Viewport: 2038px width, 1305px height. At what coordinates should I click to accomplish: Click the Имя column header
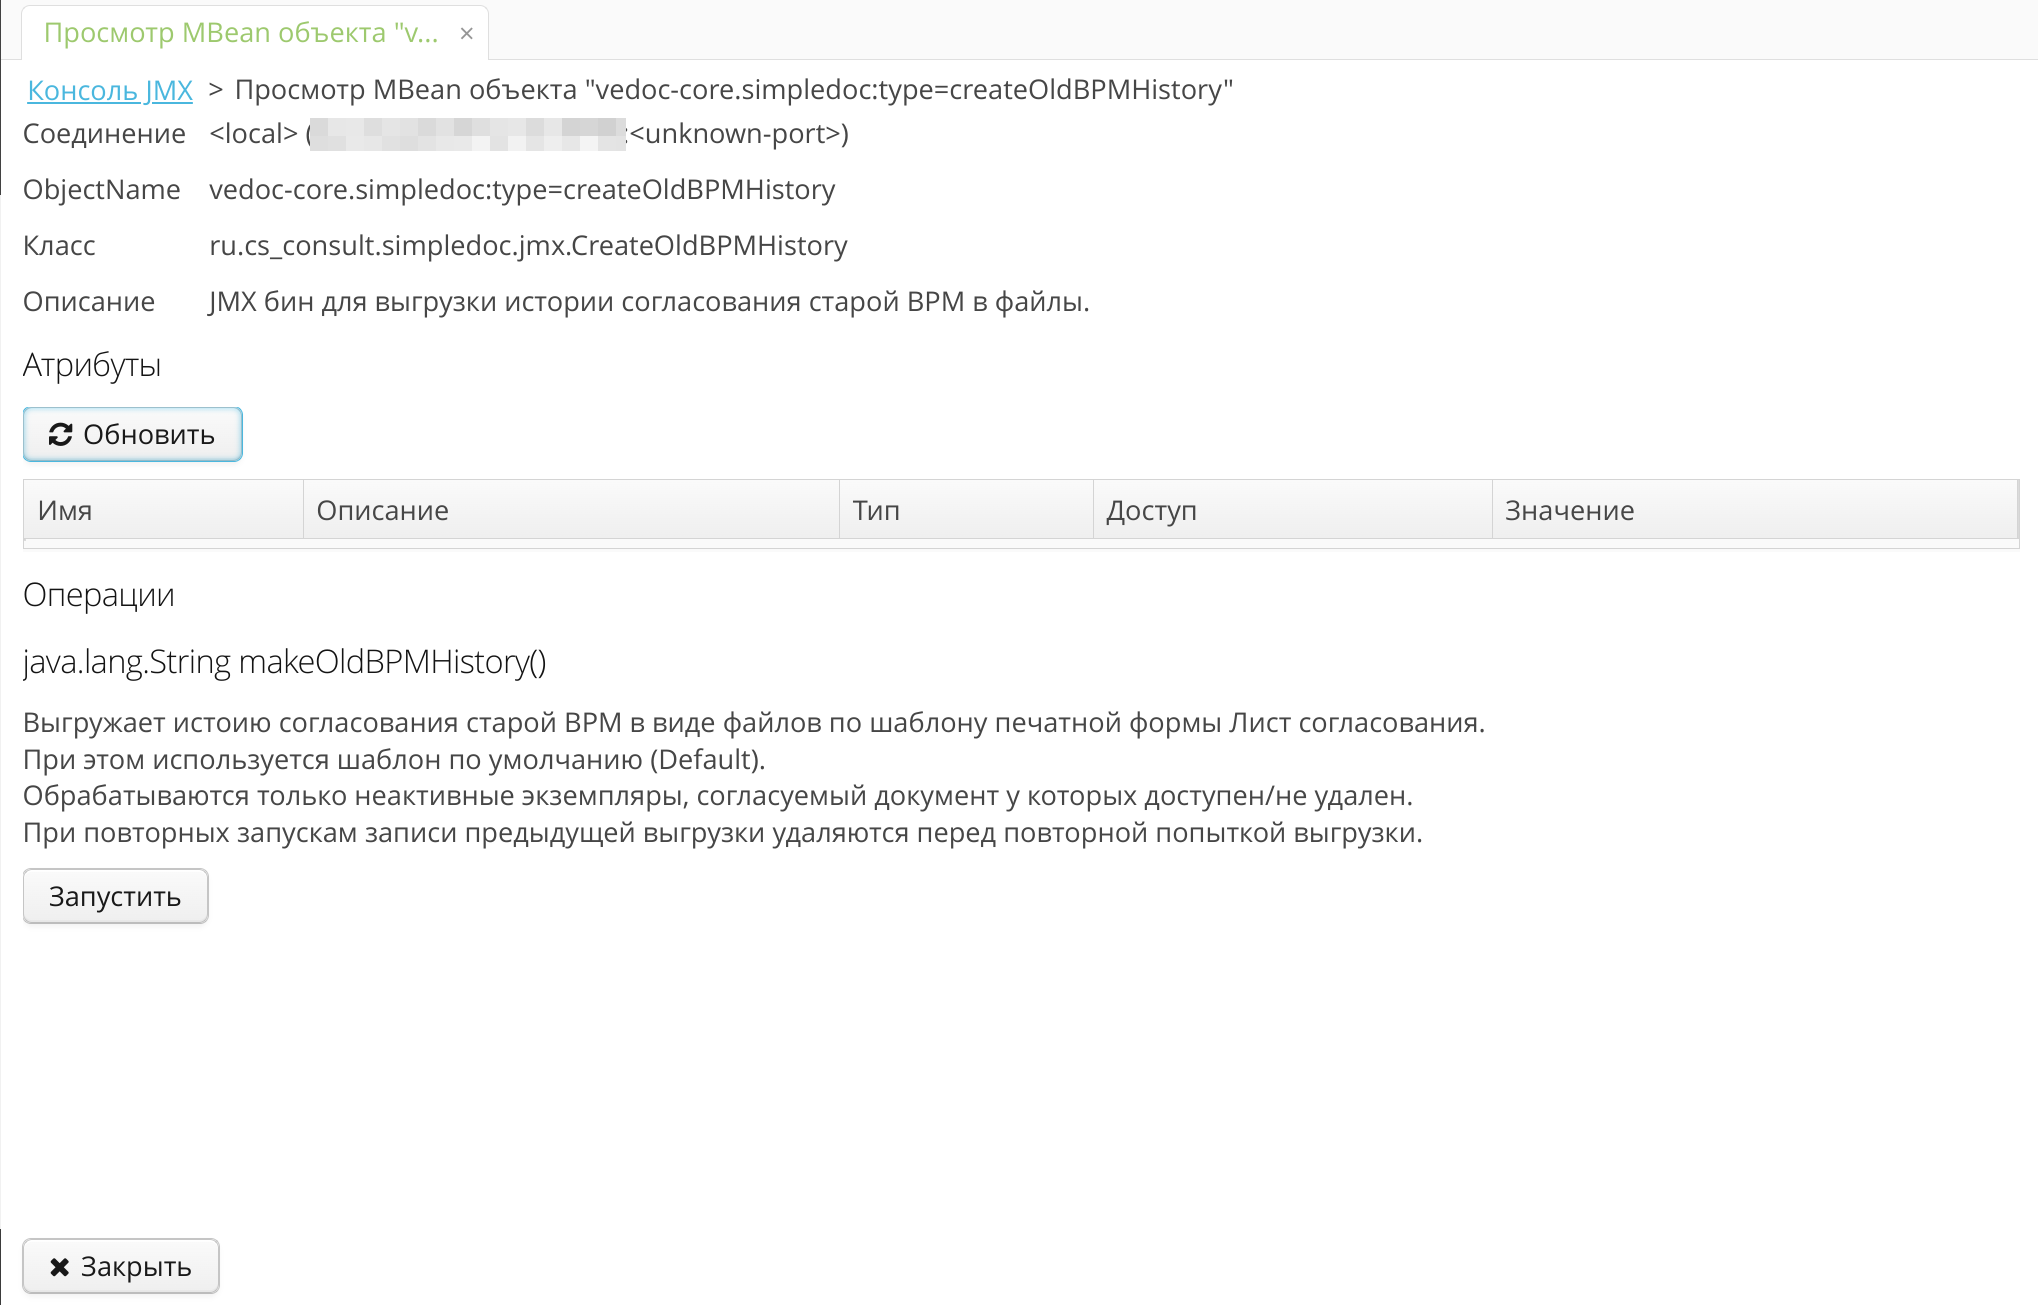[65, 510]
